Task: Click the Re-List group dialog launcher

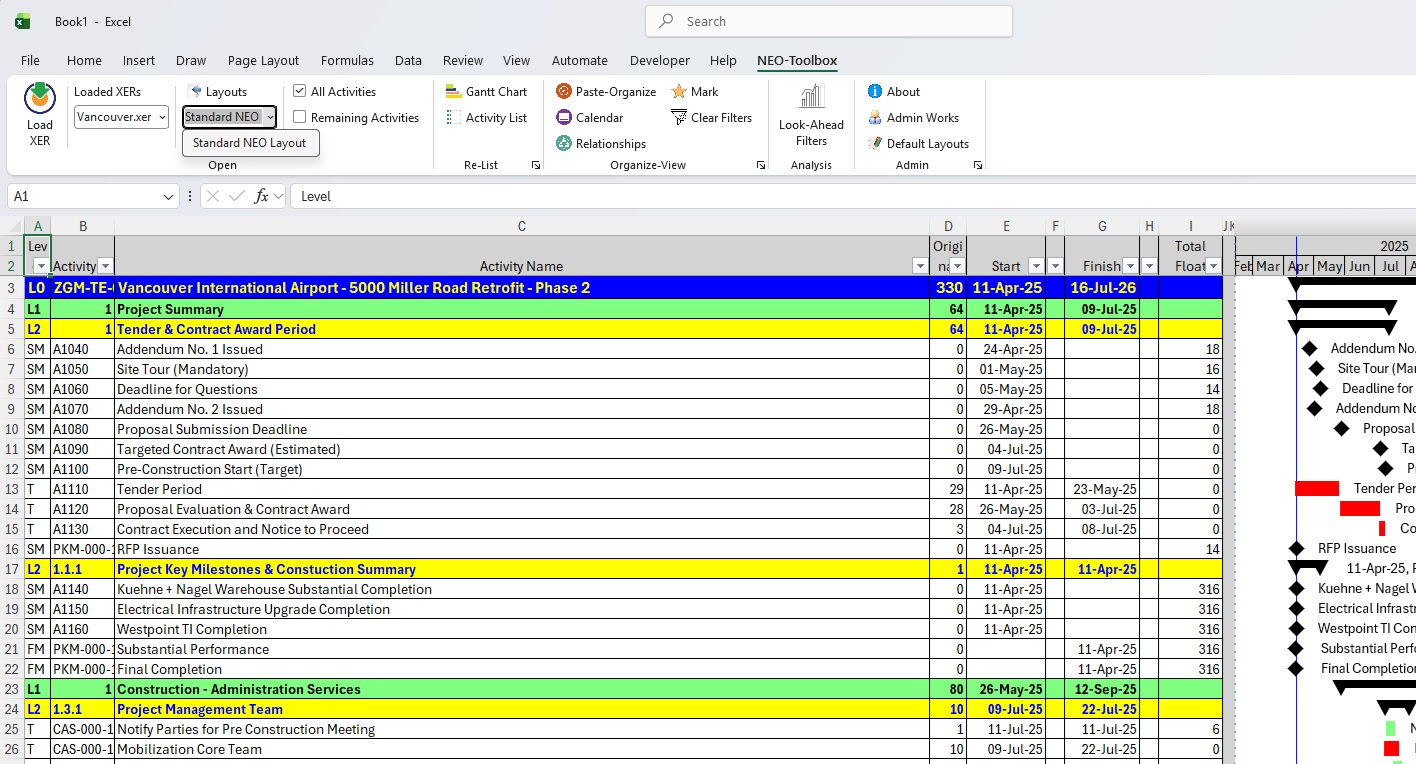Action: pyautogui.click(x=536, y=165)
